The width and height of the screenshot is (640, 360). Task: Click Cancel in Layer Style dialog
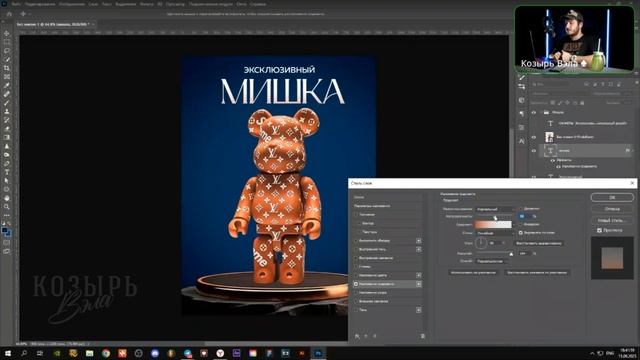pos(612,209)
